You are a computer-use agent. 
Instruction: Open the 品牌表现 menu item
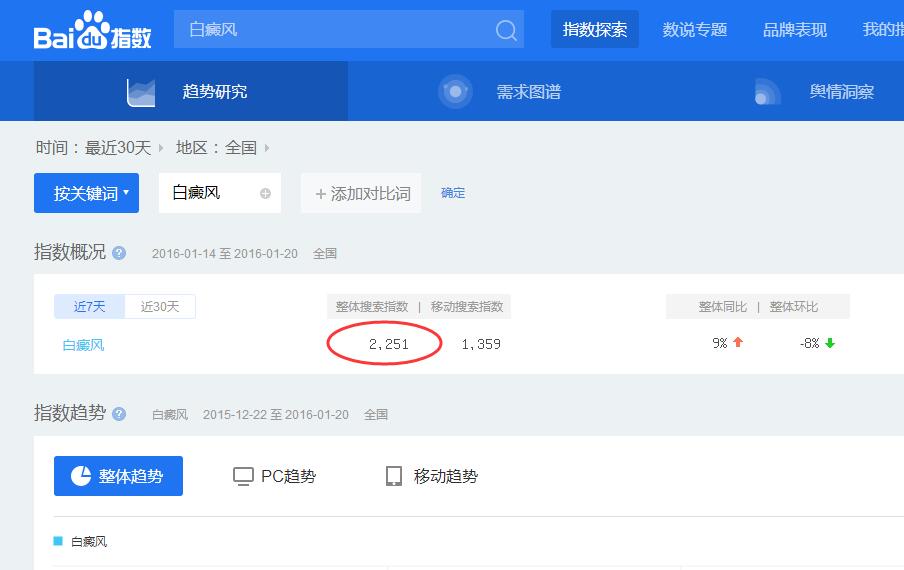[795, 30]
